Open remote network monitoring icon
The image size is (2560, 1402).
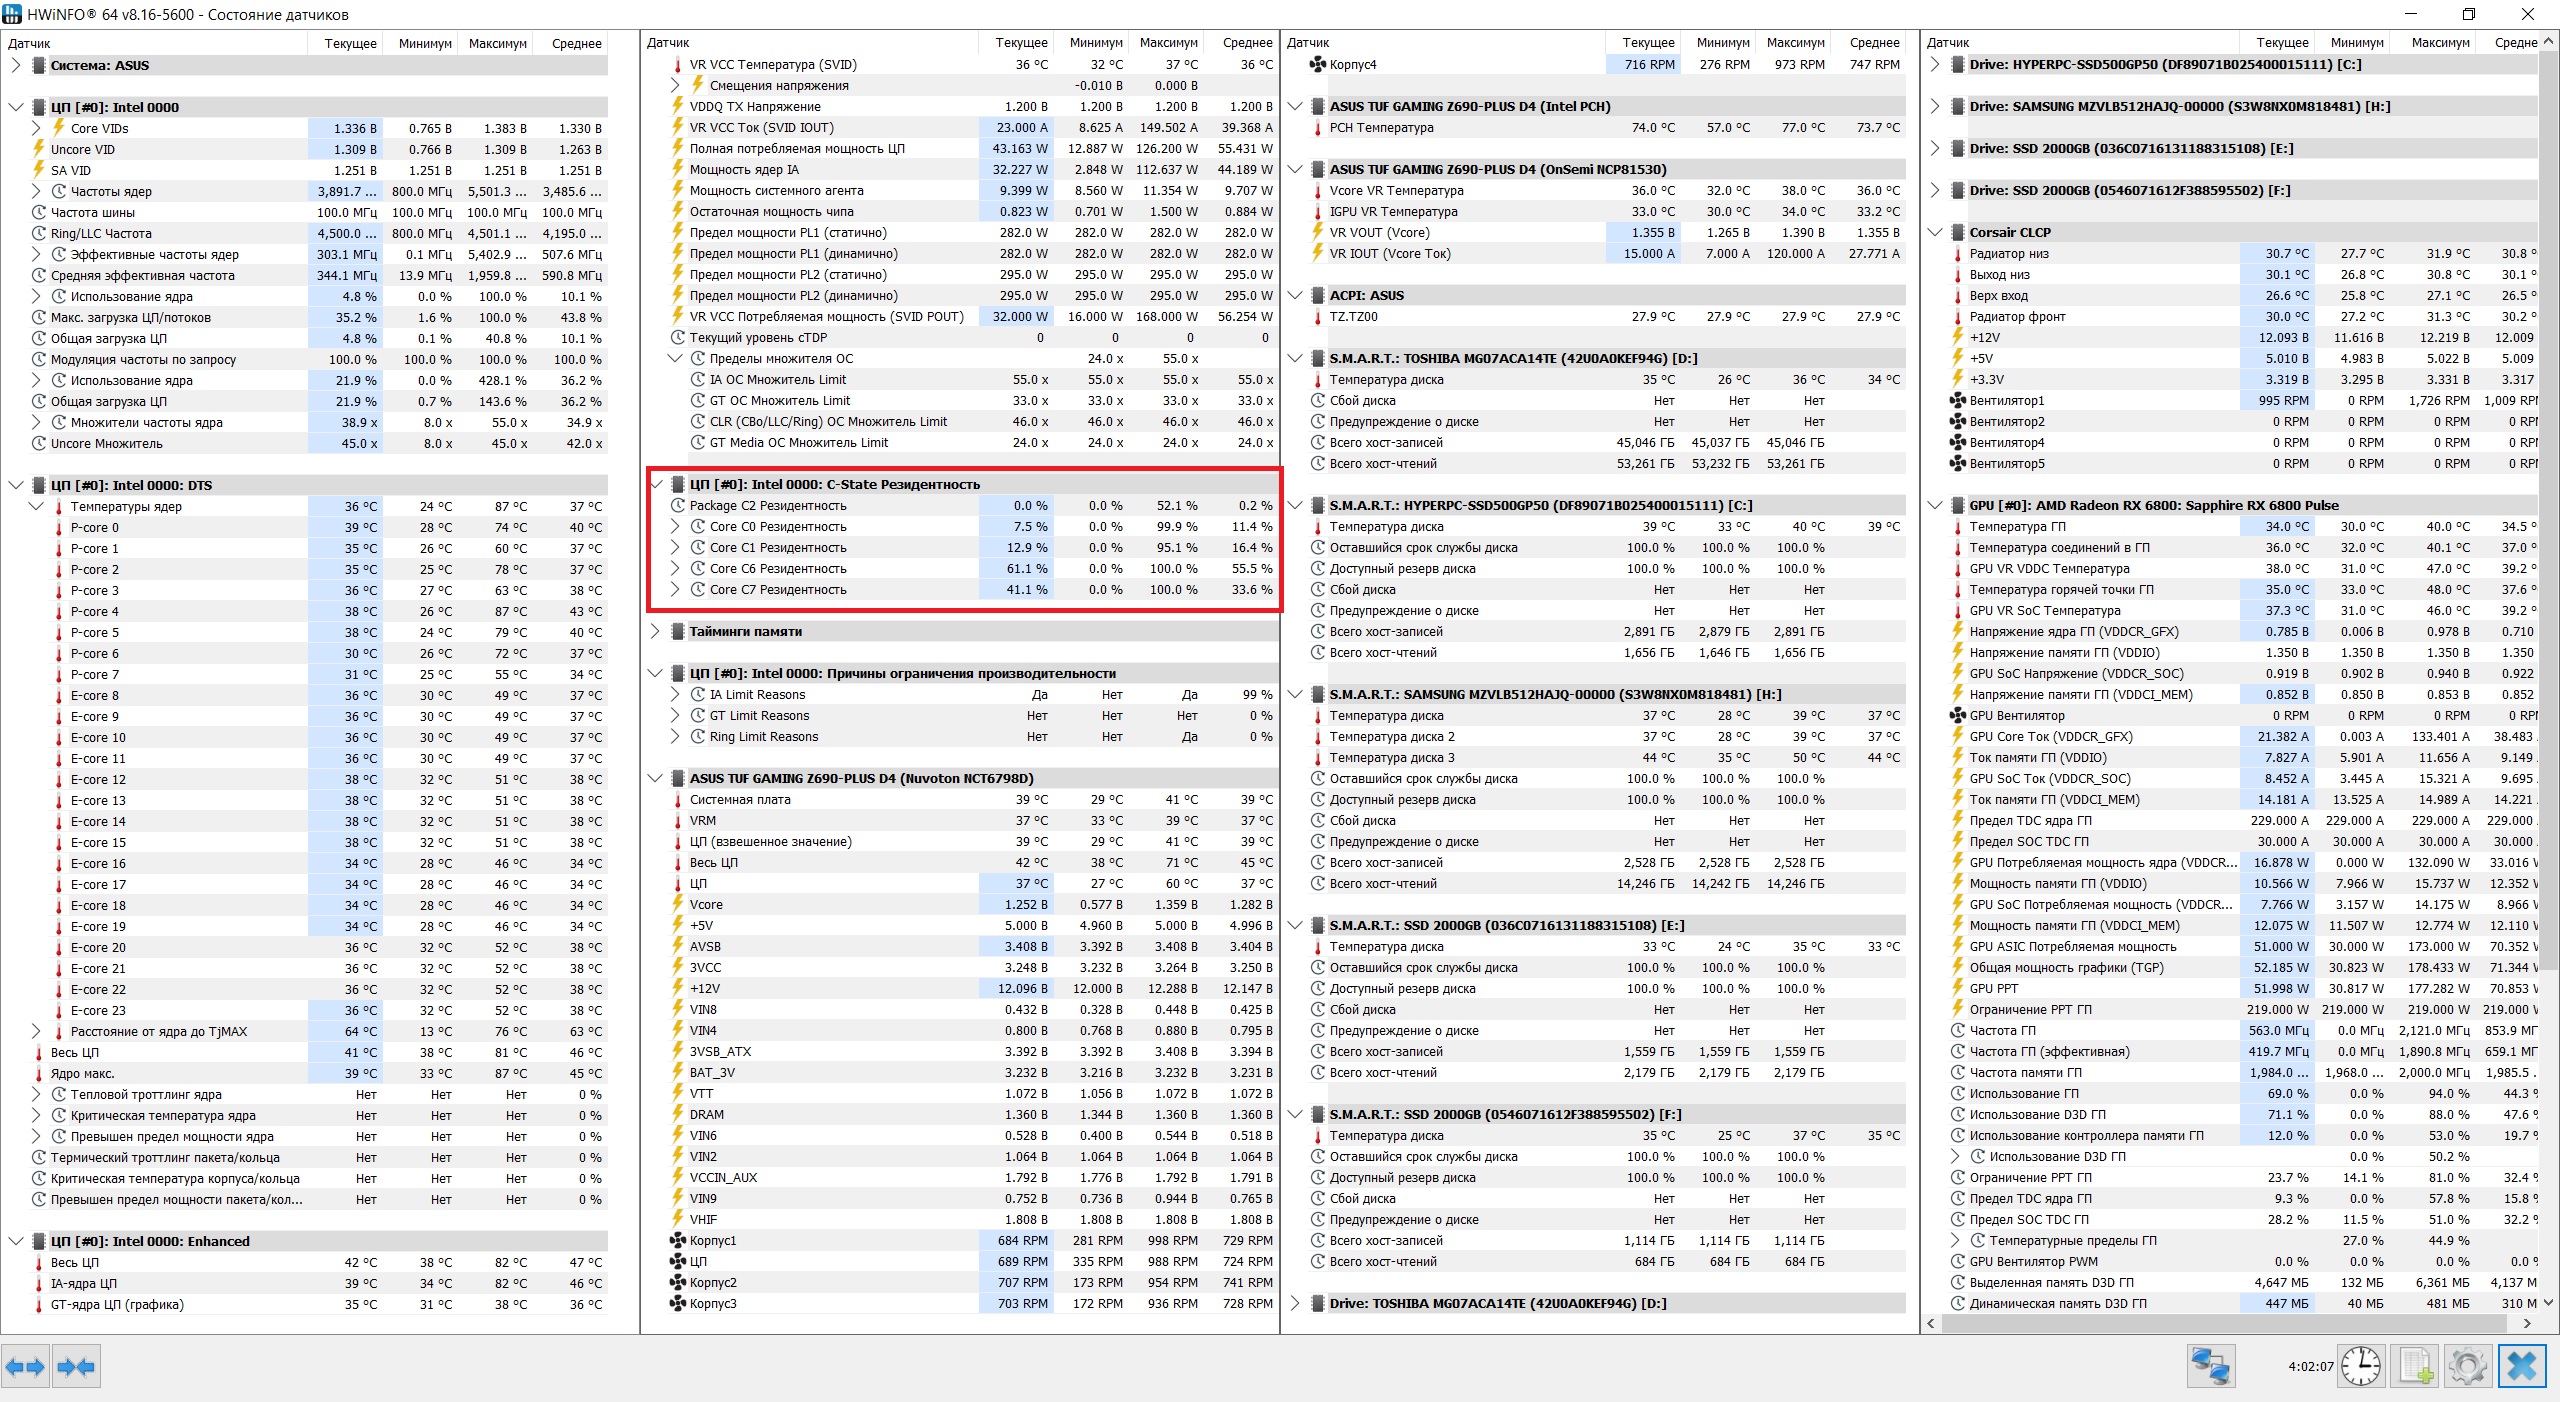[x=2210, y=1366]
